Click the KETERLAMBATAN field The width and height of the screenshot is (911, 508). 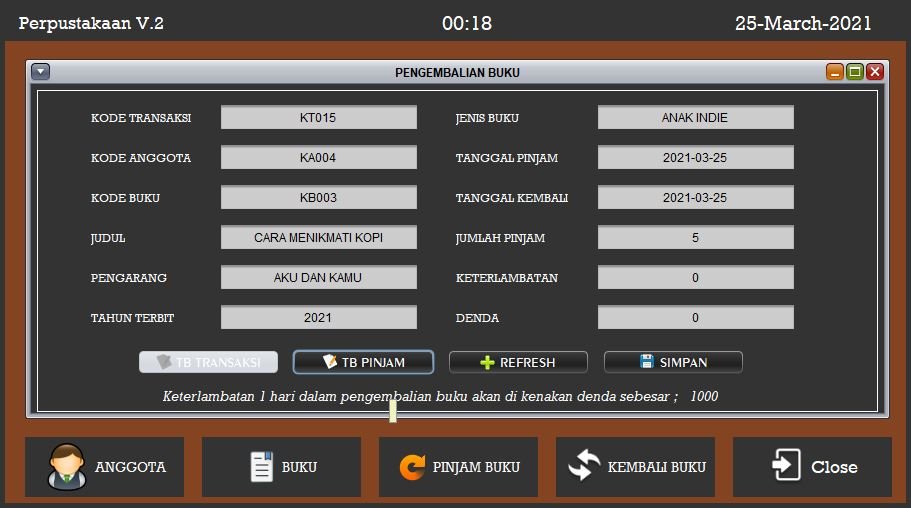point(695,278)
